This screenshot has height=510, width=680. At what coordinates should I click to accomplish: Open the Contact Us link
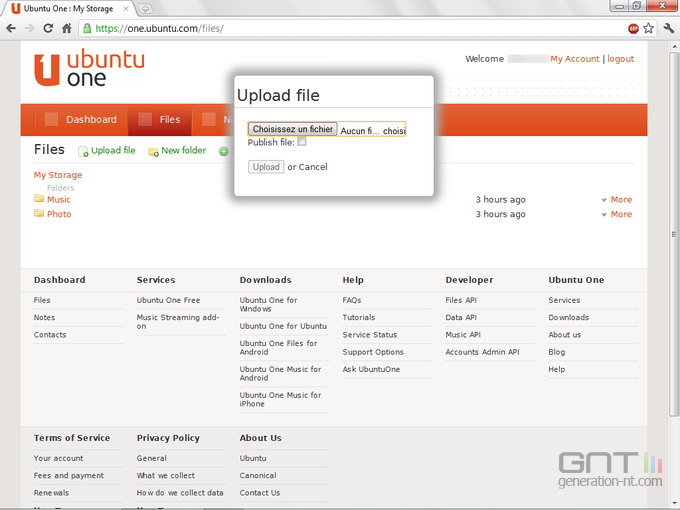(x=260, y=493)
